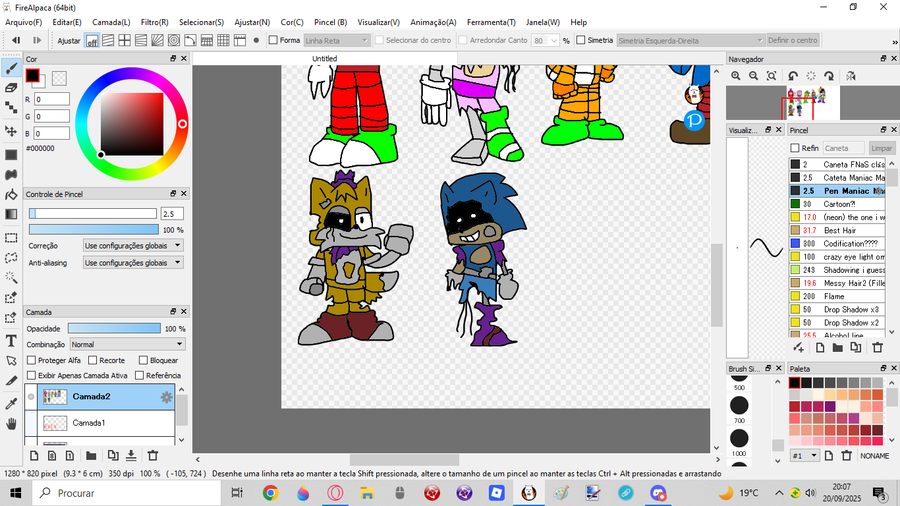This screenshot has height=506, width=900.
Task: Click the brush size slider
Action: click(x=92, y=213)
